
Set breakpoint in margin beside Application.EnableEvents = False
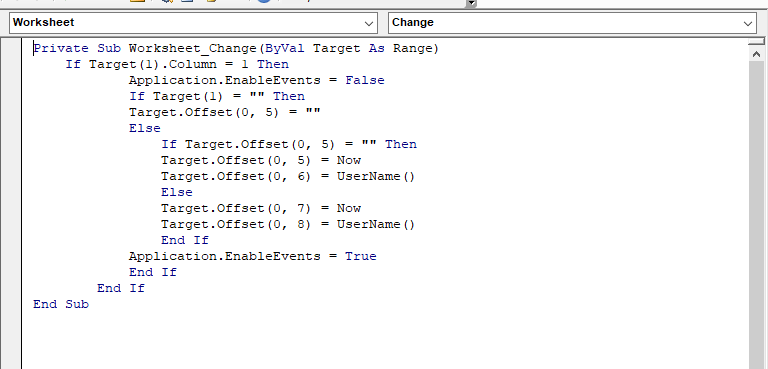(11, 80)
